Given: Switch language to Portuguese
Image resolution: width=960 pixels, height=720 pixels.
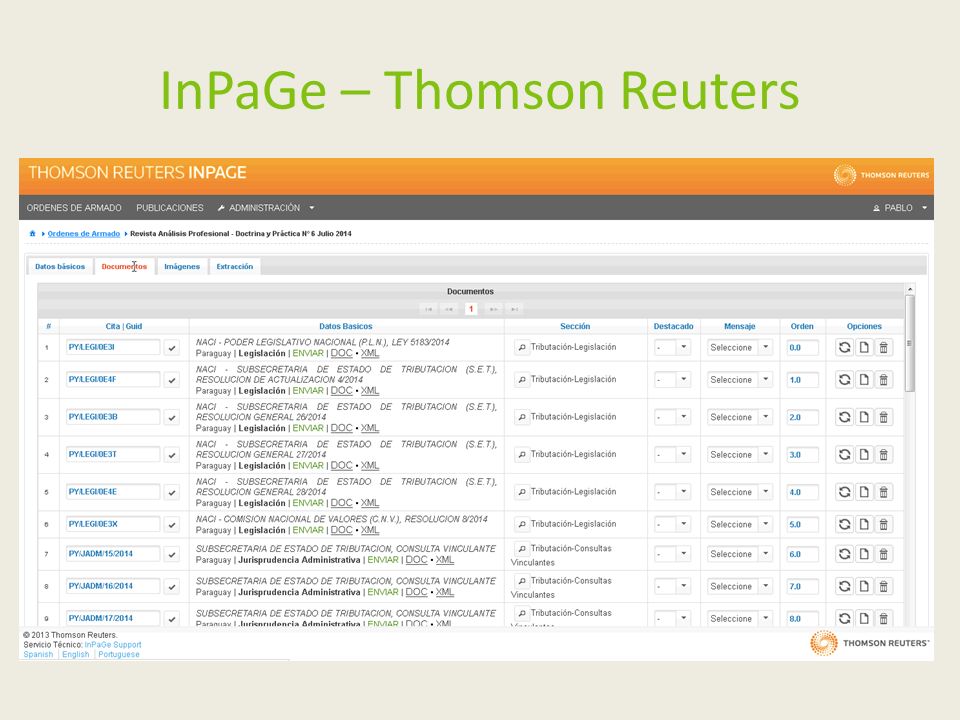Looking at the screenshot, I should pyautogui.click(x=119, y=654).
